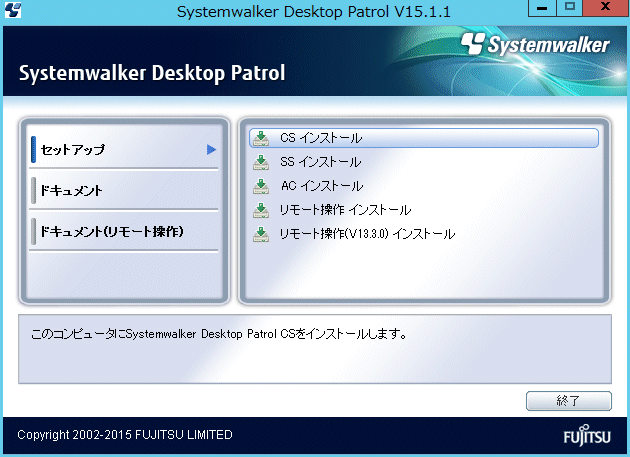Image resolution: width=630 pixels, height=457 pixels.
Task: Select the セットアップ menu item
Action: coord(73,149)
